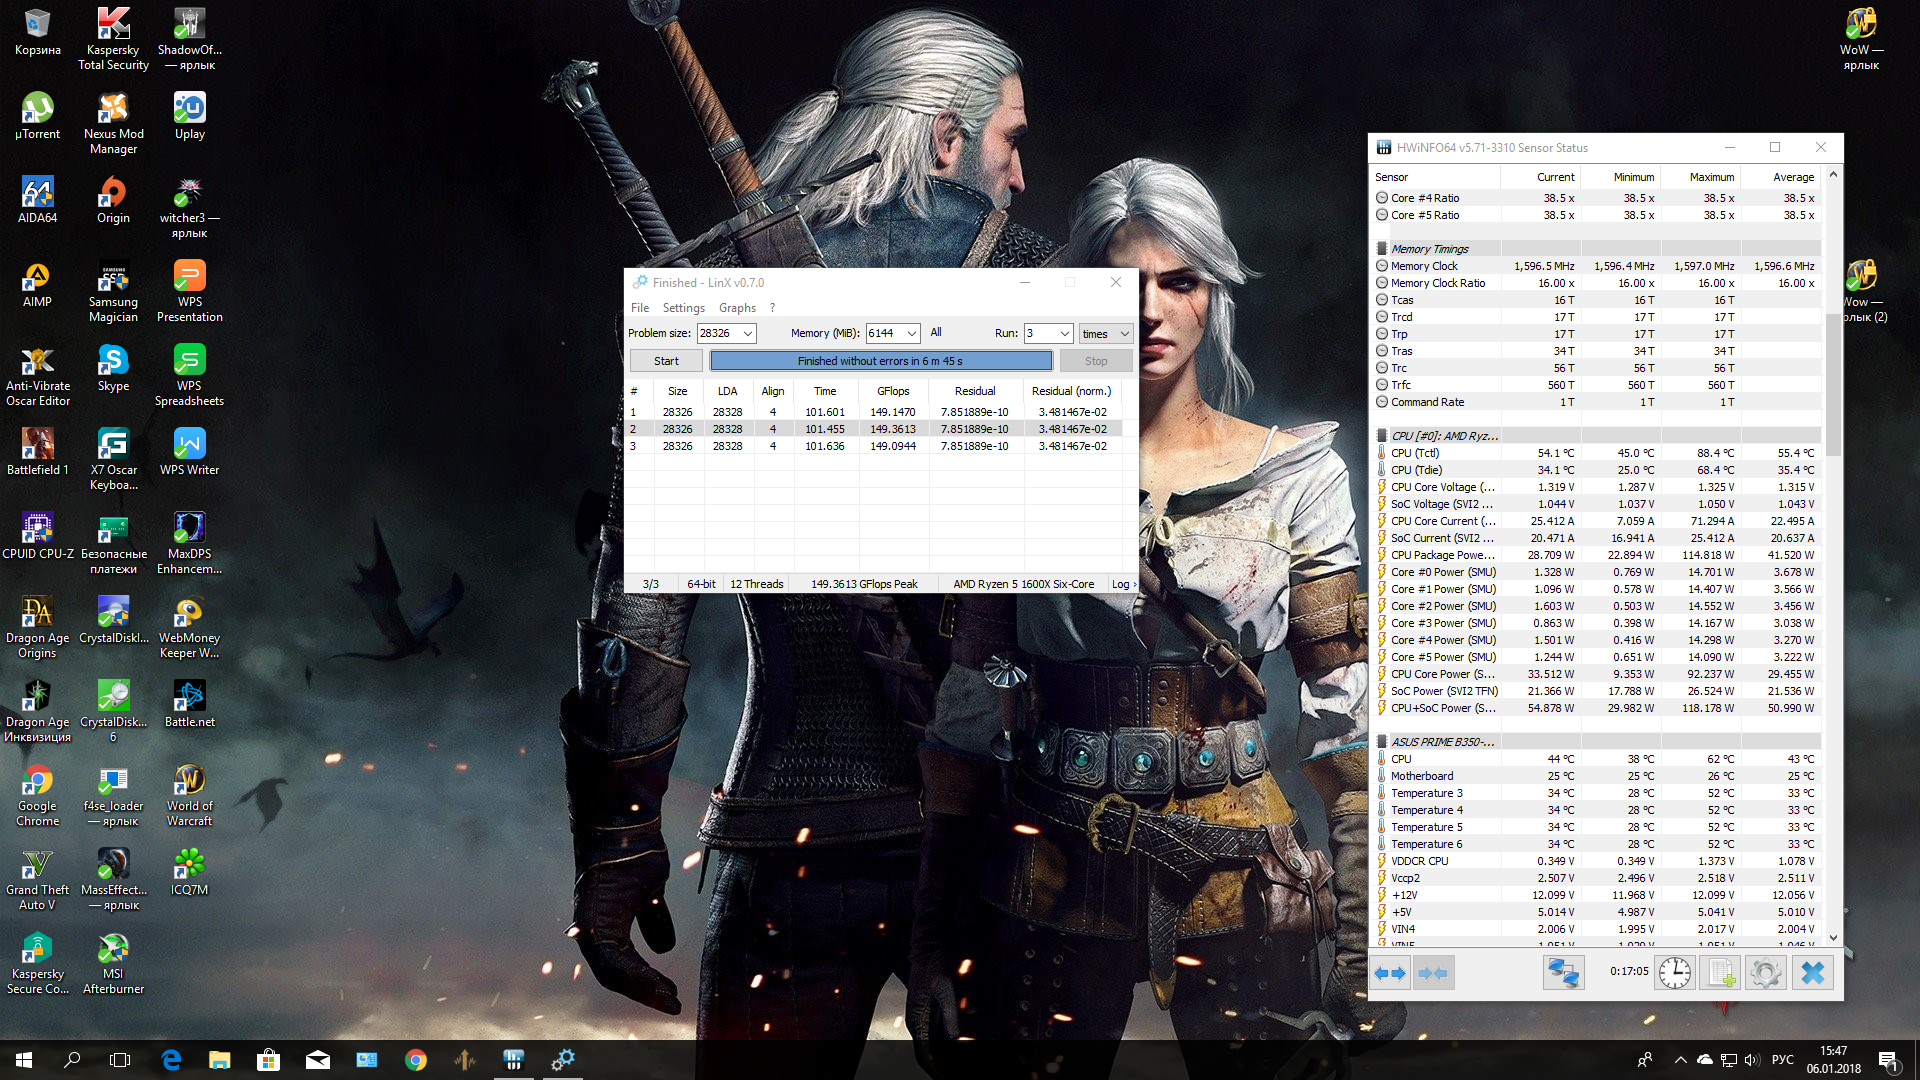Click HWiNFO network remote monitoring icon
This screenshot has height=1080, width=1920.
coord(1563,972)
